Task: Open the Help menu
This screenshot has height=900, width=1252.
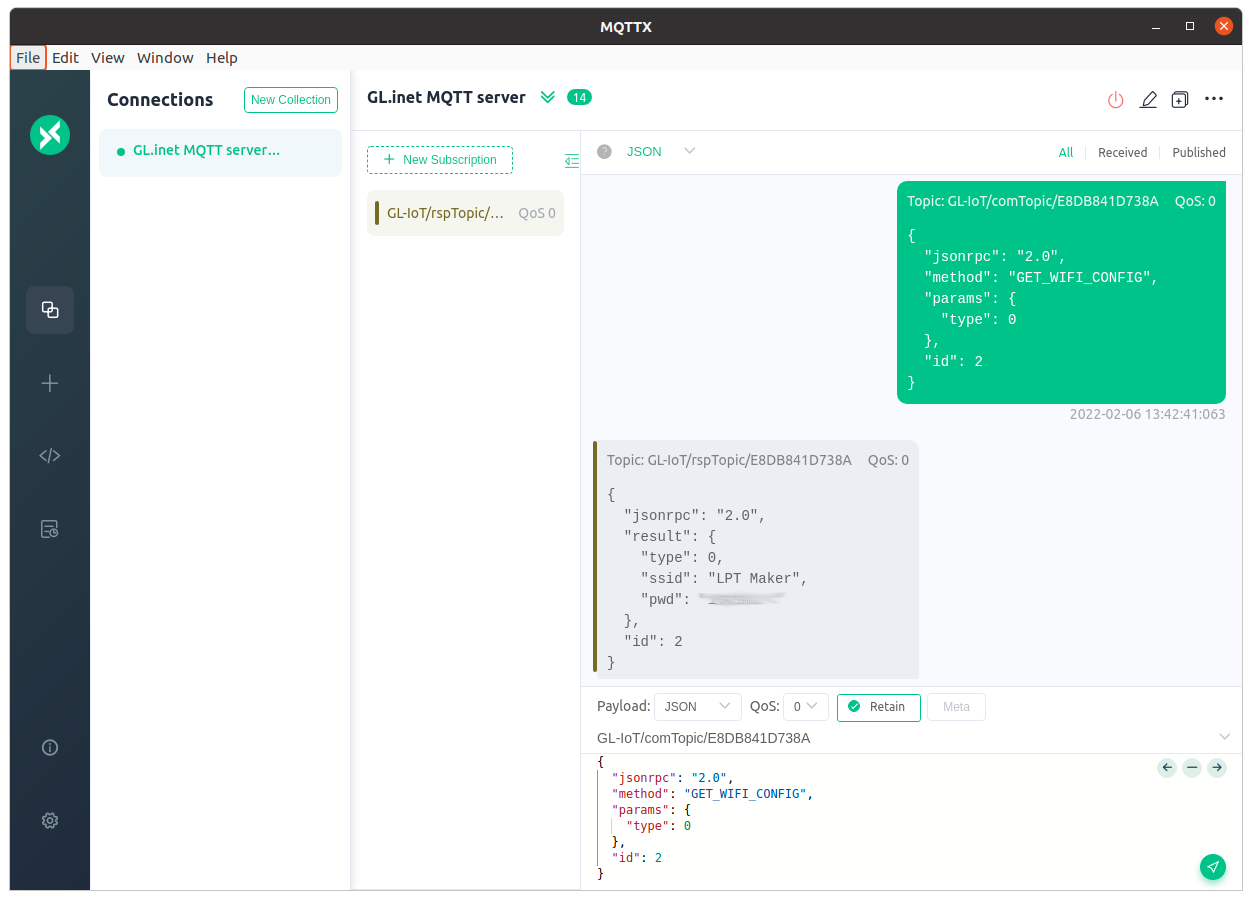Action: tap(222, 58)
